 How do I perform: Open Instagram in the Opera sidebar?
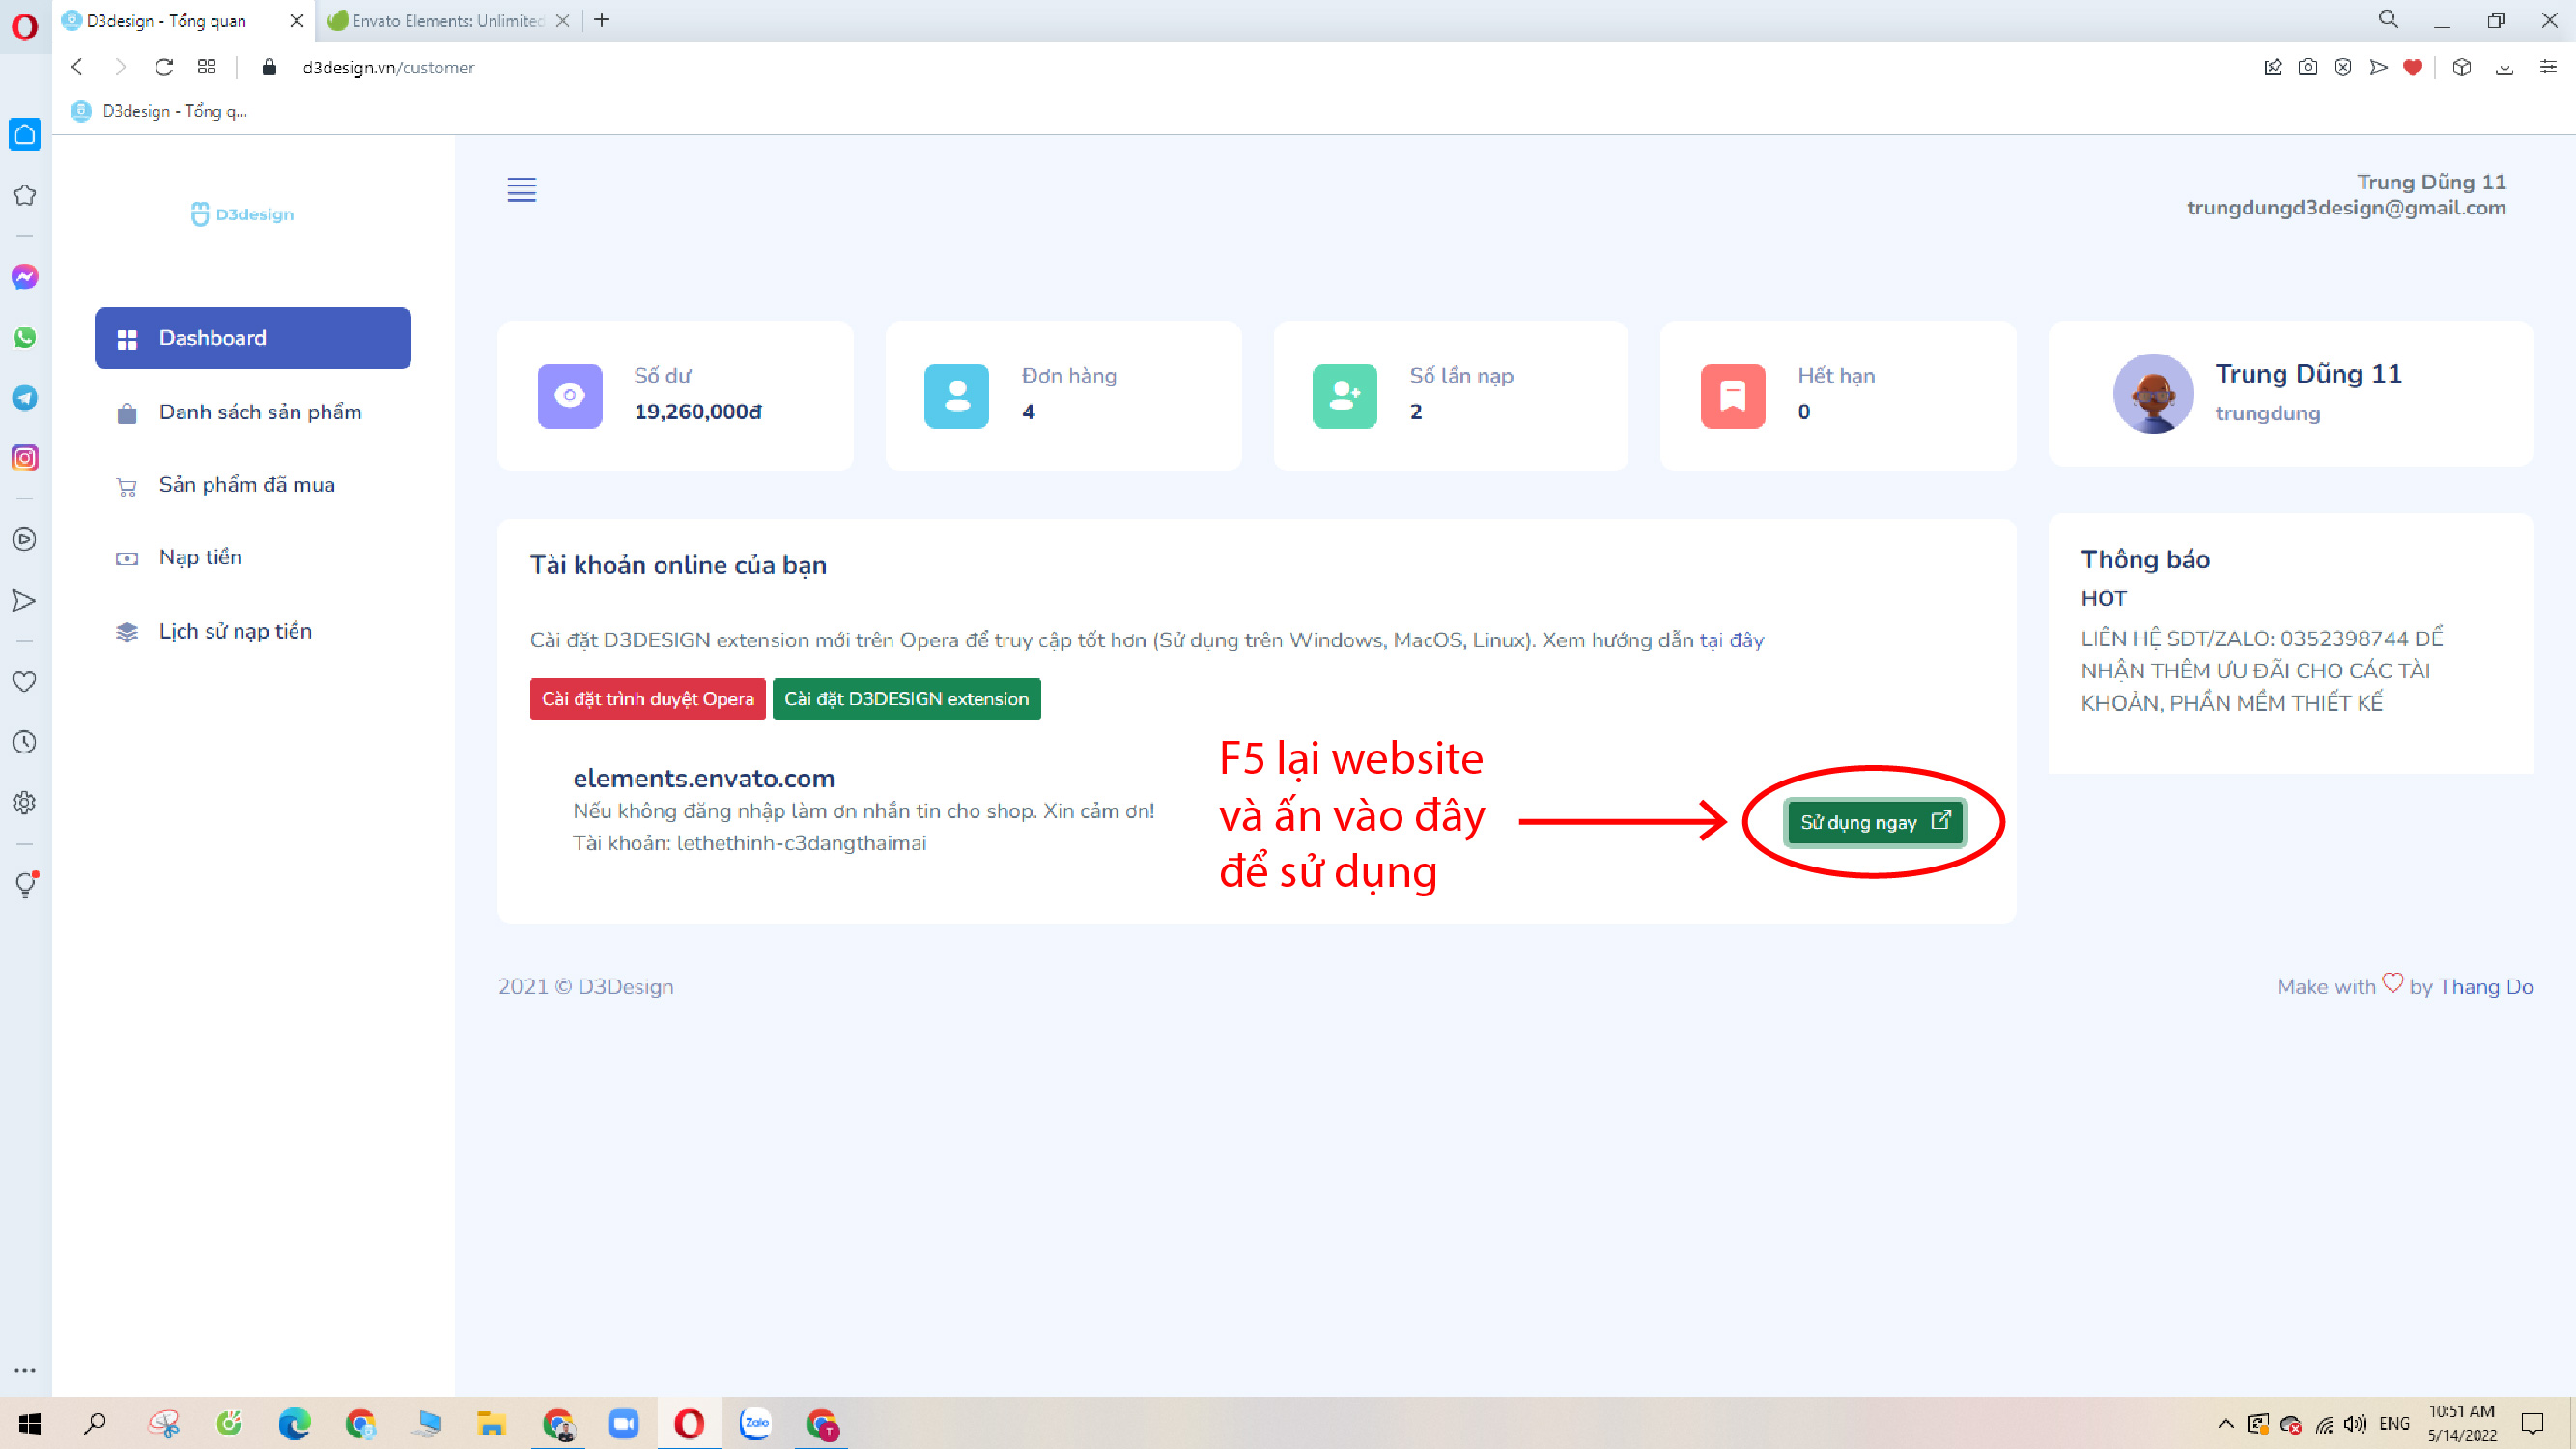tap(25, 458)
